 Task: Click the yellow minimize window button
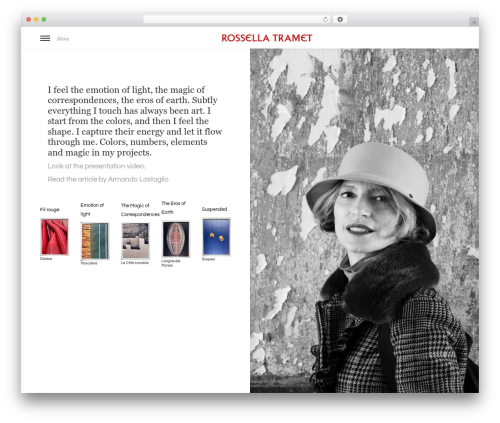pyautogui.click(x=36, y=19)
